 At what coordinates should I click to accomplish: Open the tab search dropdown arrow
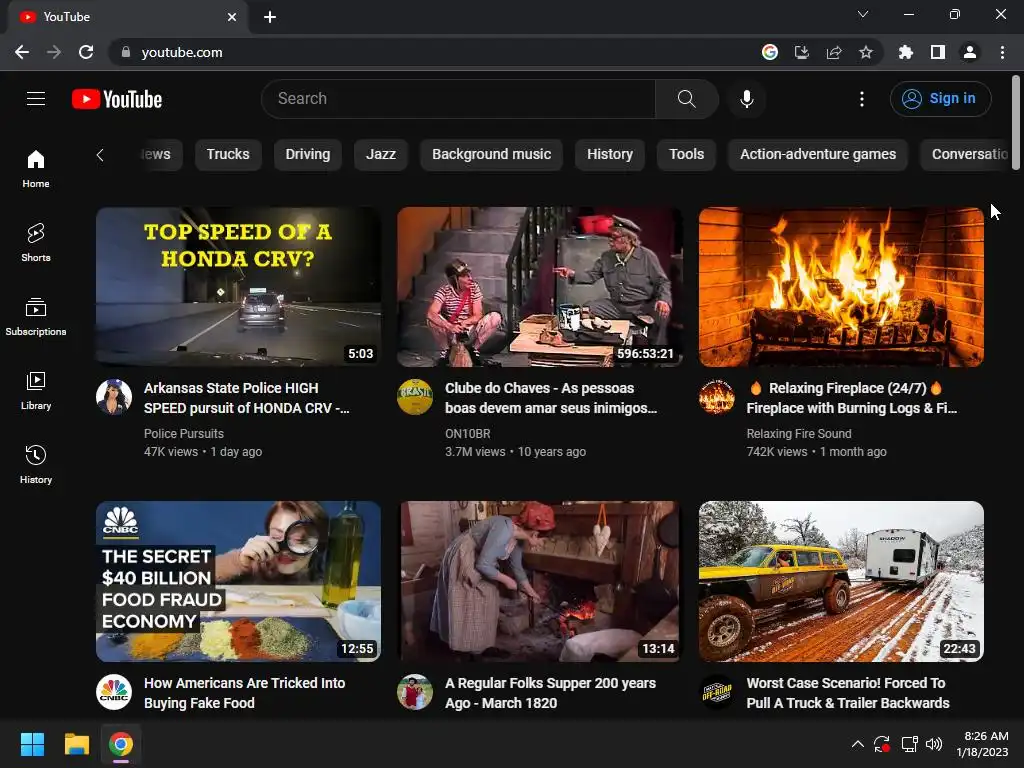pyautogui.click(x=863, y=14)
